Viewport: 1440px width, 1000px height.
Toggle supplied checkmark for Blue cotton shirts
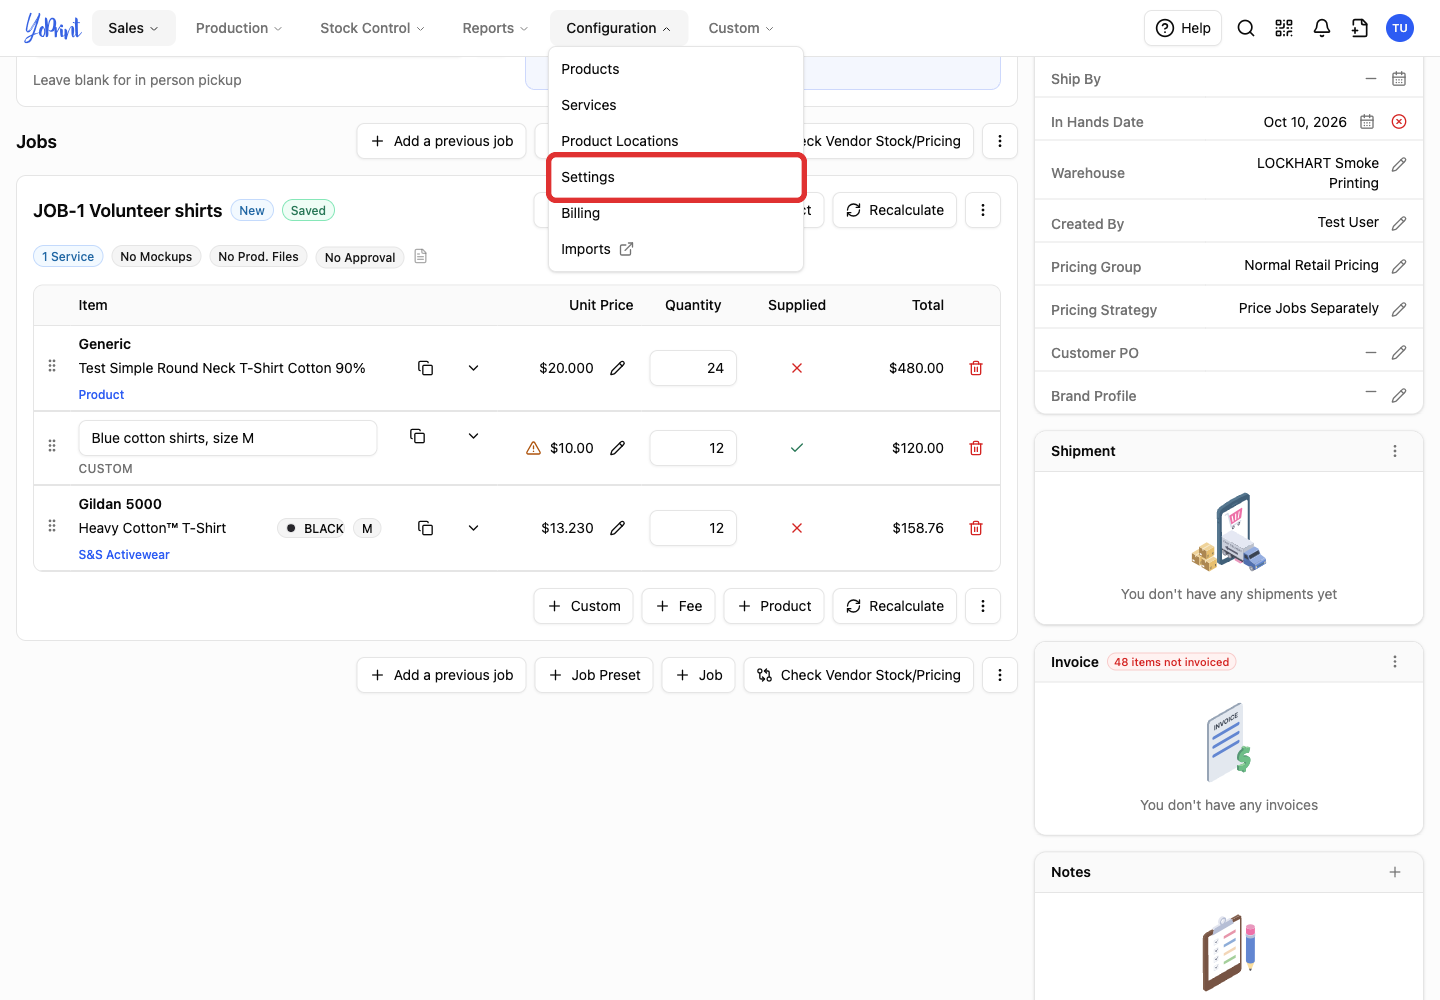[797, 448]
